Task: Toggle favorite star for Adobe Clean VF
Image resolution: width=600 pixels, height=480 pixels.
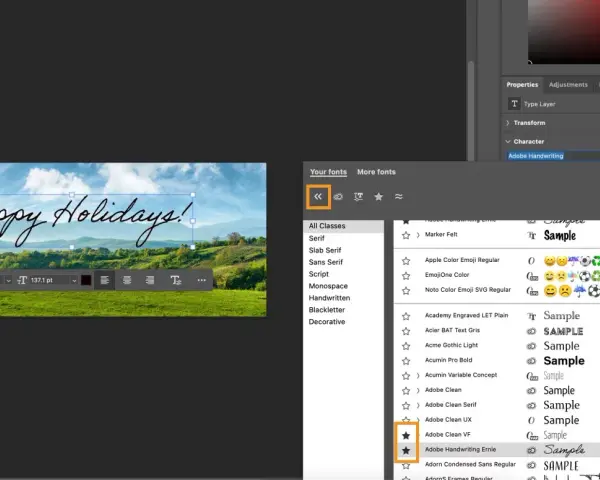Action: point(406,435)
